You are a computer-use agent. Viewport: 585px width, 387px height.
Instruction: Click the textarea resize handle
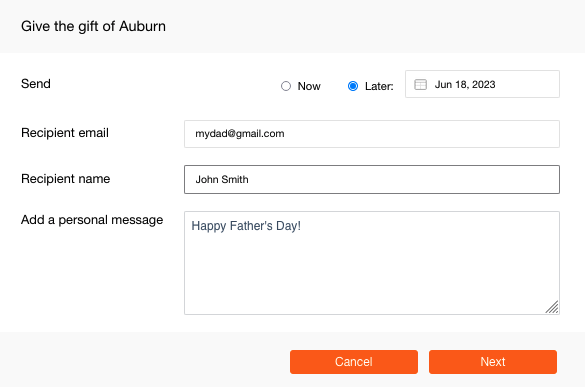[x=552, y=307]
